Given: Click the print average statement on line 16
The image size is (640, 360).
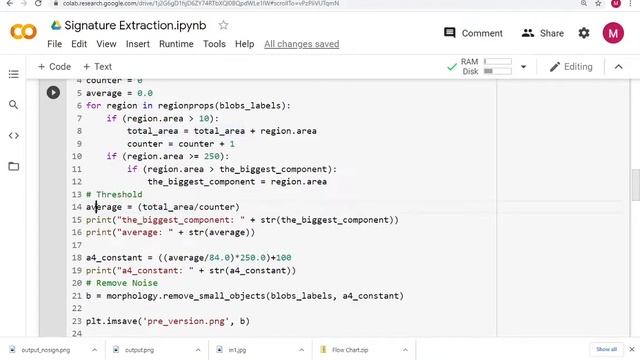Looking at the screenshot, I should 170,232.
